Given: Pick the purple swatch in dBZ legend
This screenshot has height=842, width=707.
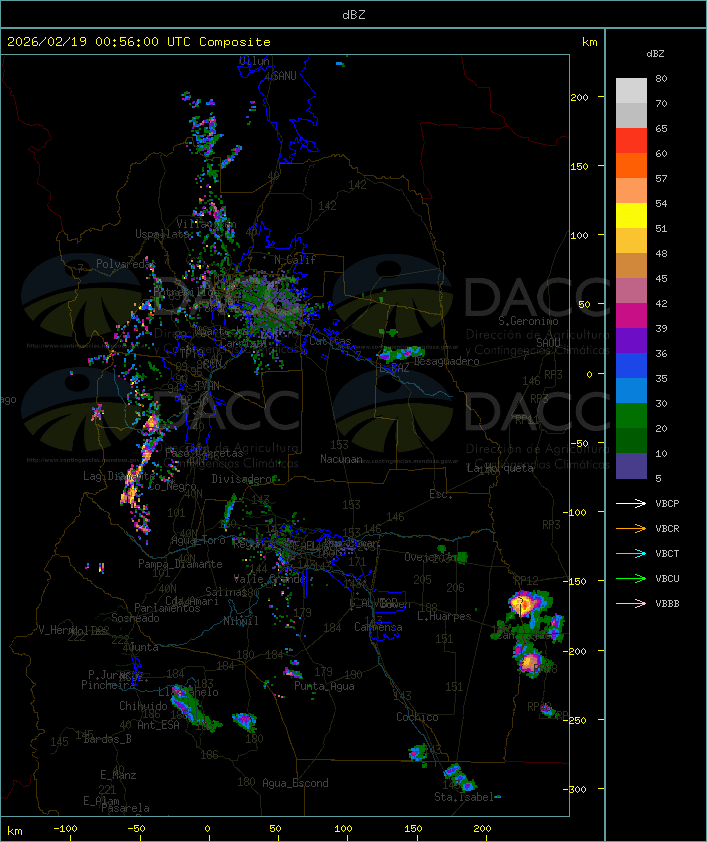Looking at the screenshot, I should click(631, 340).
